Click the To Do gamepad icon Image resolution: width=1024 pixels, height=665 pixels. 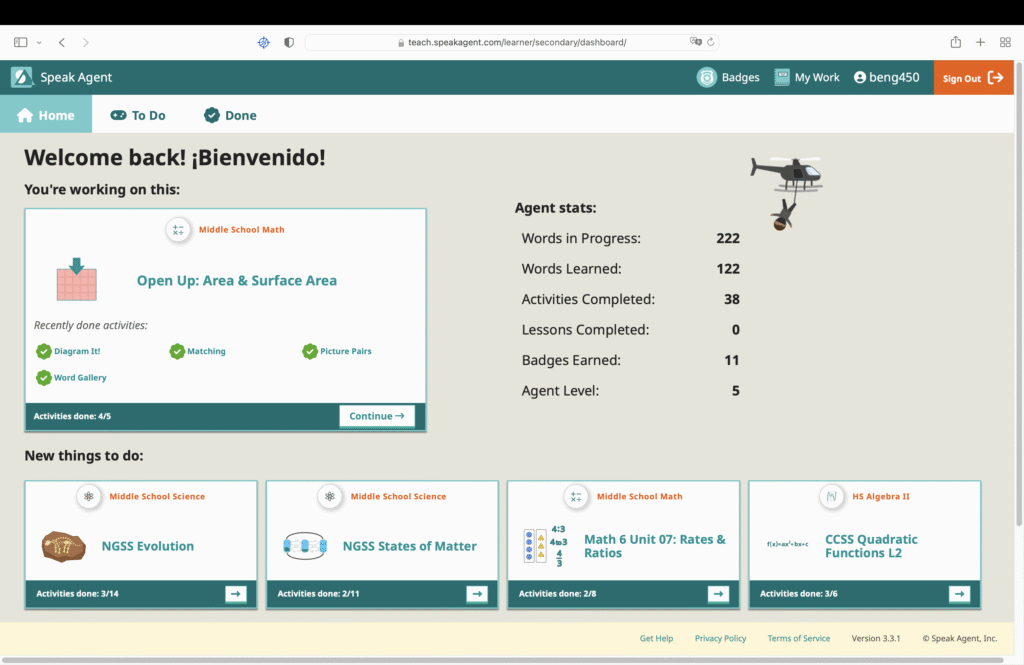pos(118,115)
